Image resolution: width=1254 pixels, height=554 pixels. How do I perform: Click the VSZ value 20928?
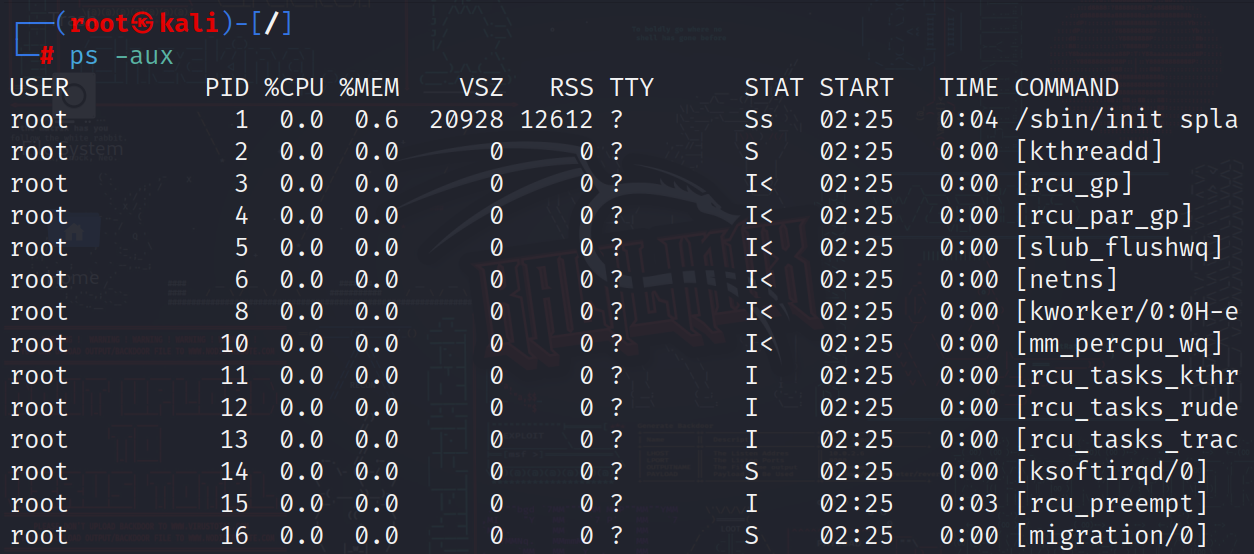pyautogui.click(x=467, y=120)
